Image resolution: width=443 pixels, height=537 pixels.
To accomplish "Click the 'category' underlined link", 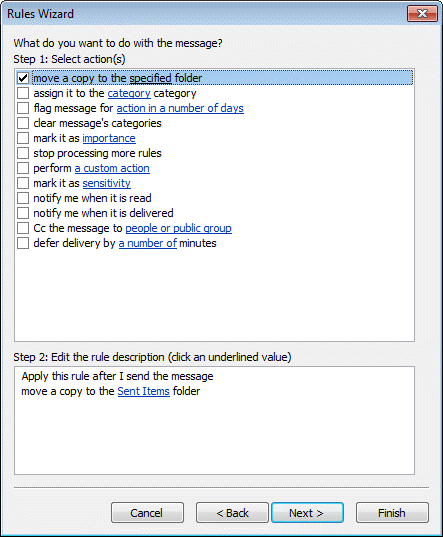I will (129, 93).
